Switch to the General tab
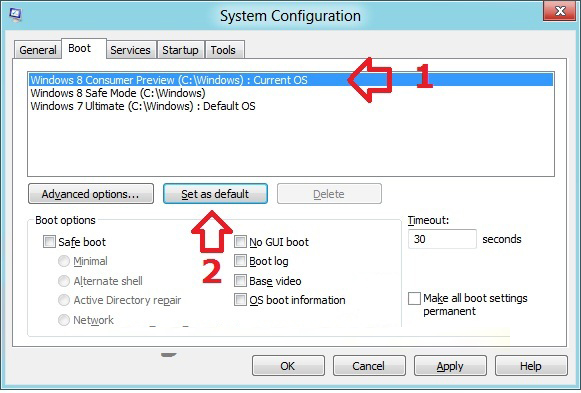Viewport: 581px width, 393px height. (x=38, y=50)
